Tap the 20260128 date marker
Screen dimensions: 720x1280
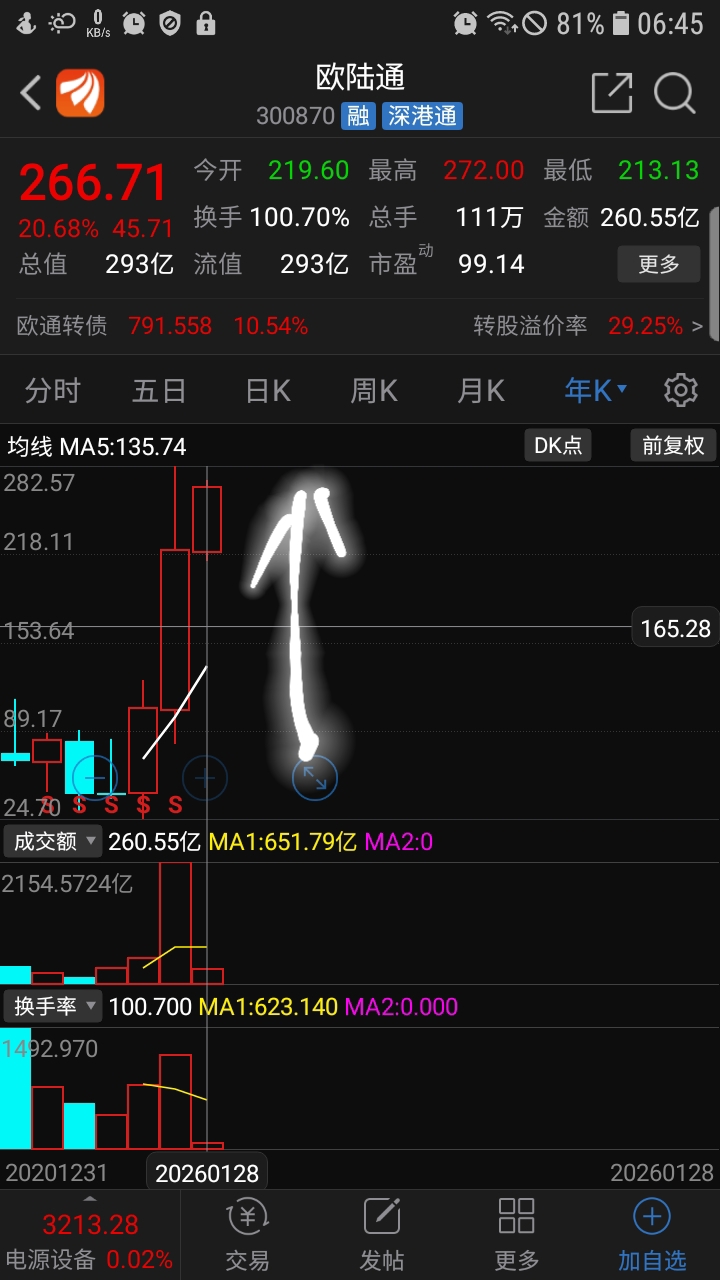(x=207, y=1173)
